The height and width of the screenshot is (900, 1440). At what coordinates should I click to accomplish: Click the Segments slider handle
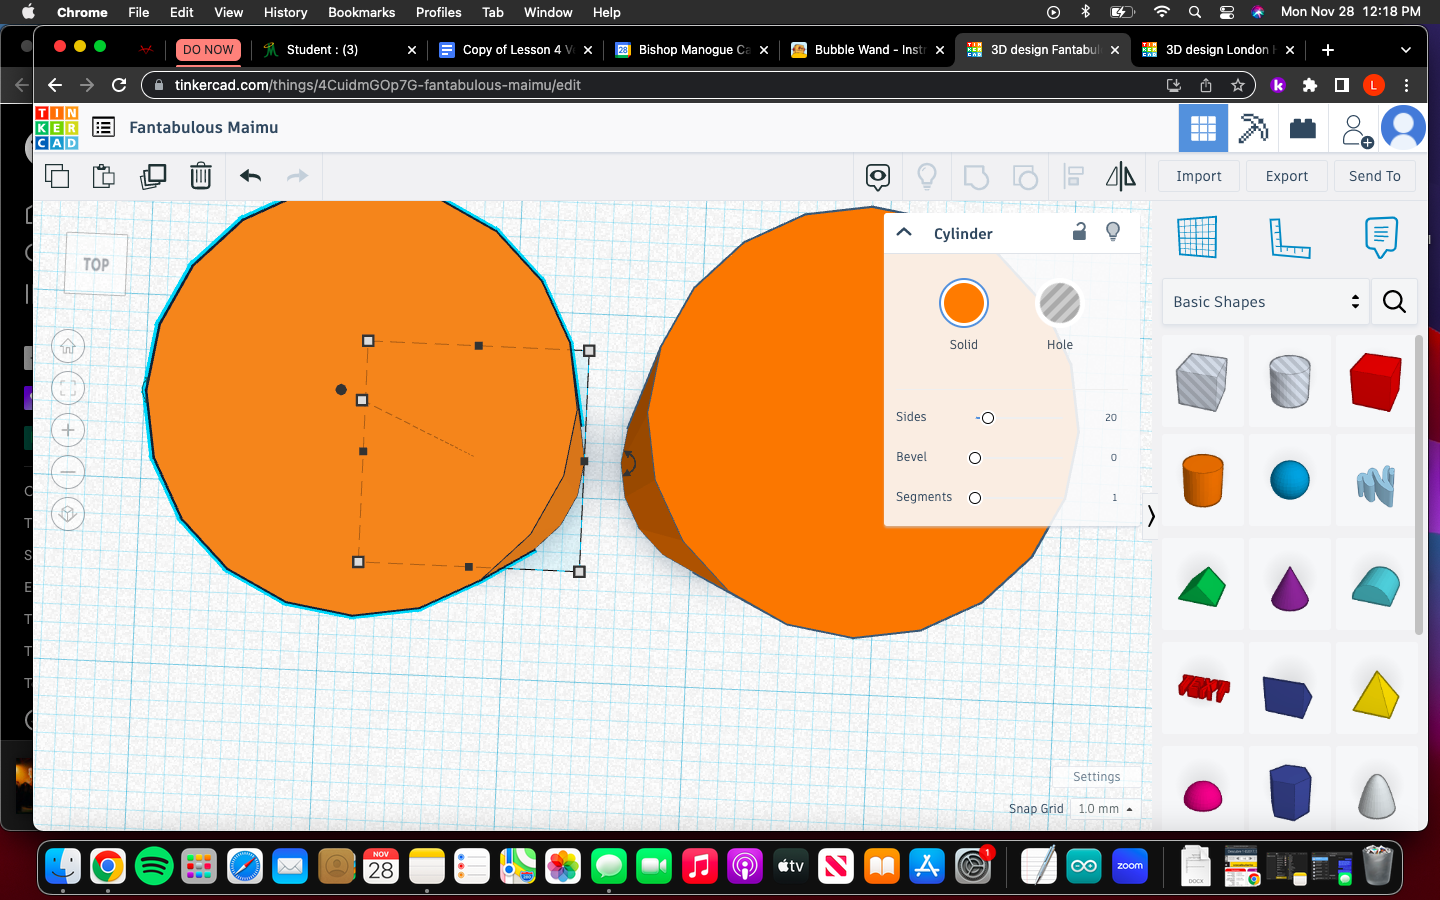(975, 498)
